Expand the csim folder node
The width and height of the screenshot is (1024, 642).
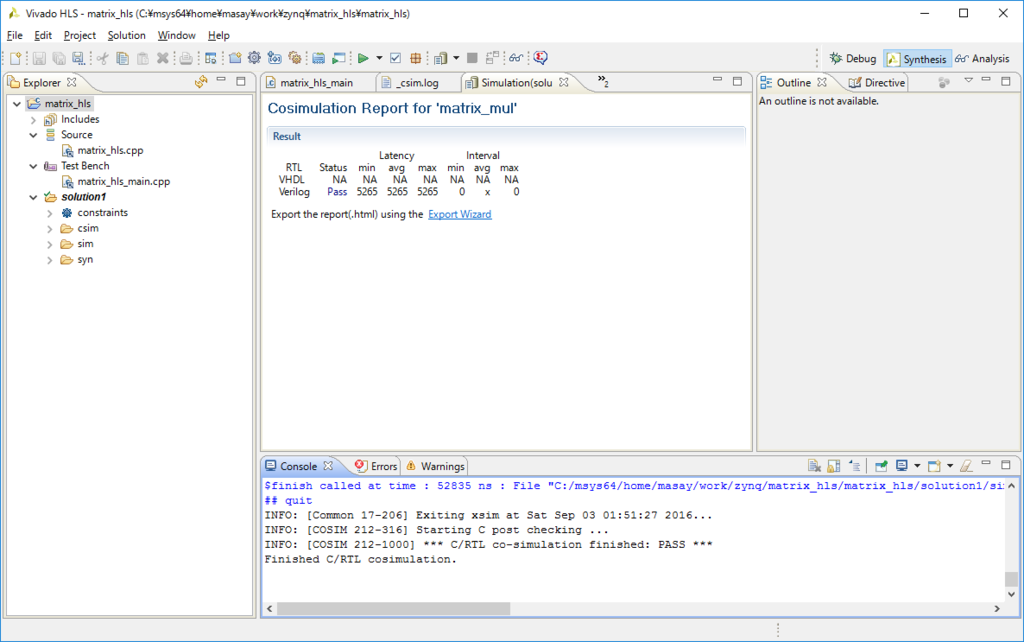(x=50, y=229)
